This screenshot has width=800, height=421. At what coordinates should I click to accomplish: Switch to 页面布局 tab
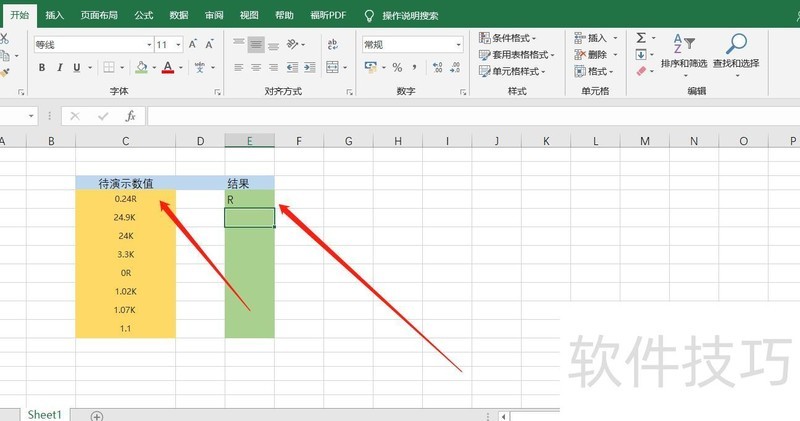[99, 15]
